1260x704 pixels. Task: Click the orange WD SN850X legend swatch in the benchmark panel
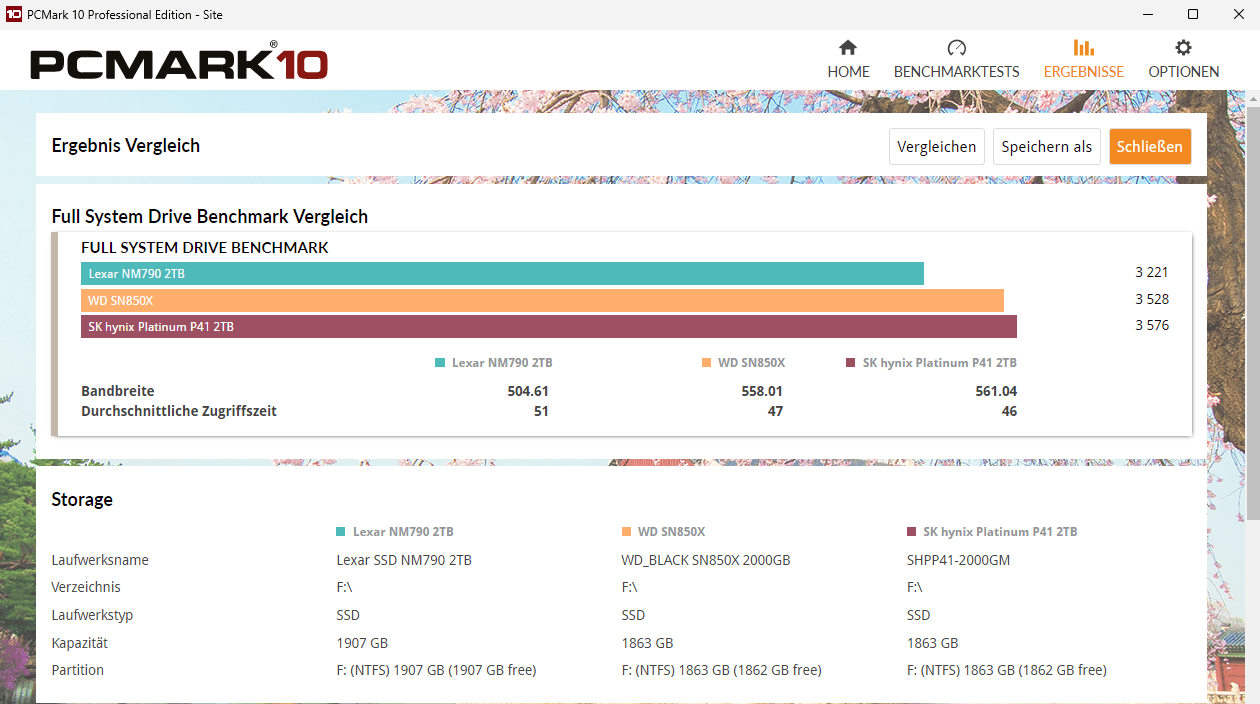click(706, 363)
